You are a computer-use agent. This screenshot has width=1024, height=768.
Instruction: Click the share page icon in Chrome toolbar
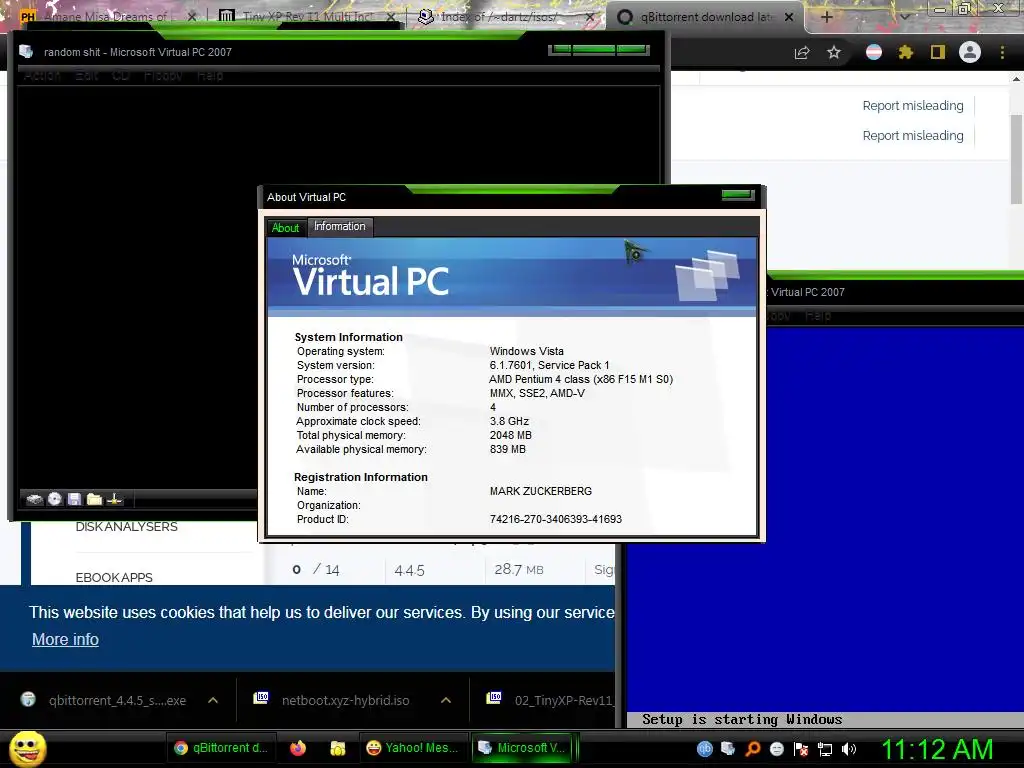(x=802, y=53)
